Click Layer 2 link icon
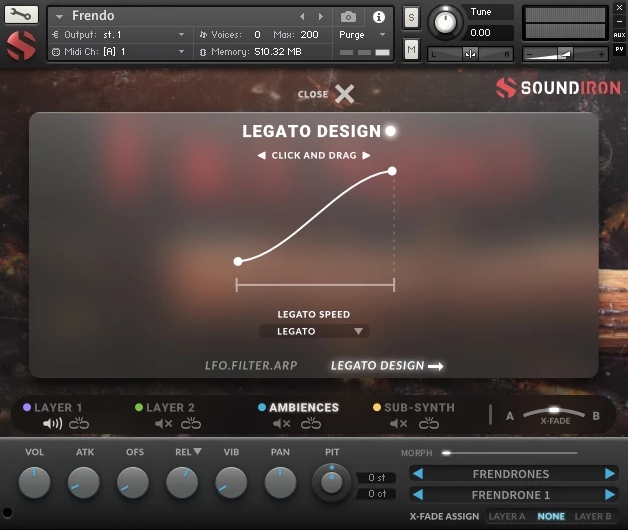 pyautogui.click(x=191, y=423)
